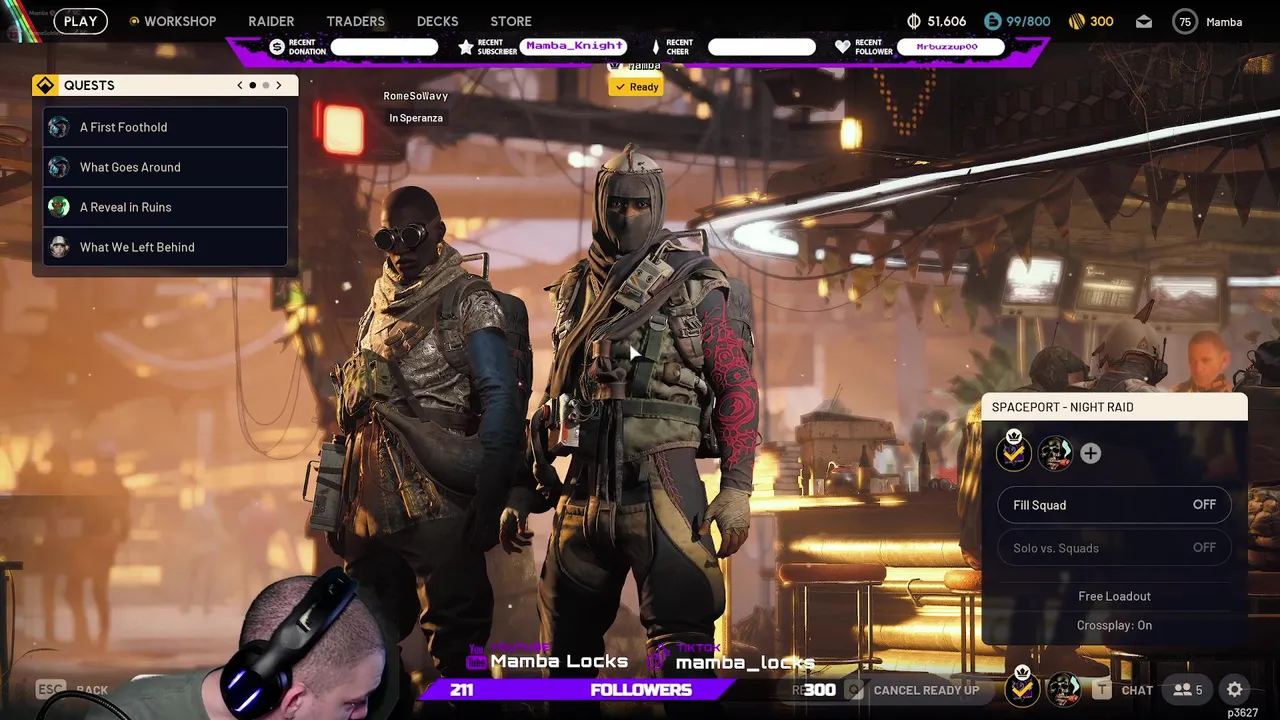Select the Free Loadout option
This screenshot has height=720, width=1280.
[1114, 596]
